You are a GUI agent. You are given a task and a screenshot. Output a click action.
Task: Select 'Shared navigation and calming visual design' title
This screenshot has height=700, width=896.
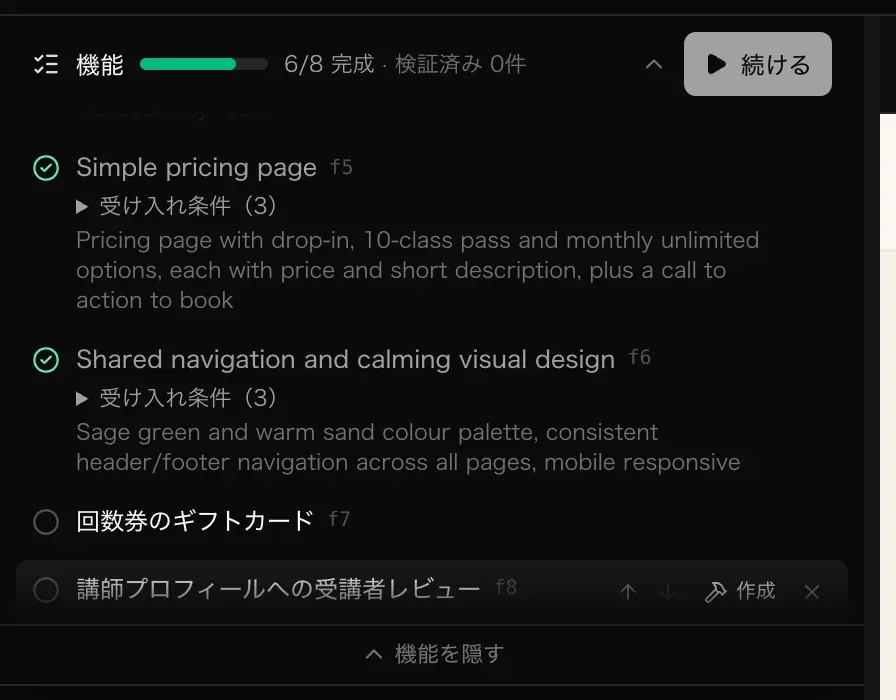(346, 359)
